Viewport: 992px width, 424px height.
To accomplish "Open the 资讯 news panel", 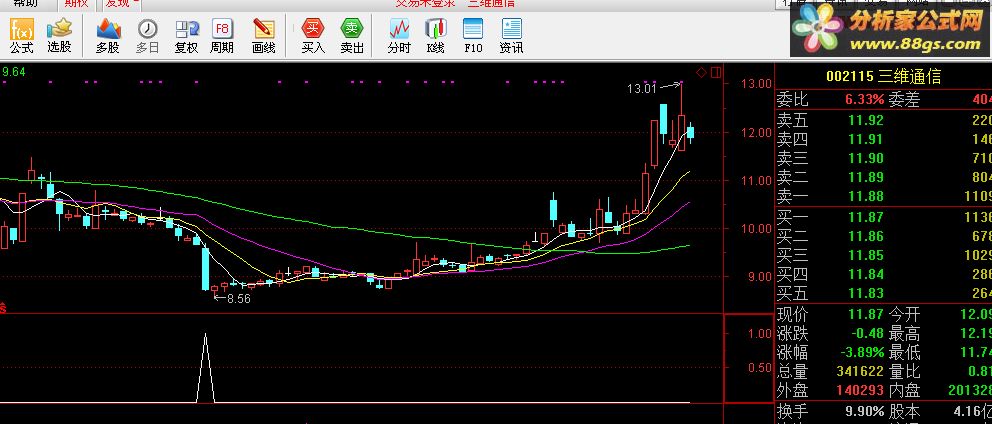I will [511, 36].
